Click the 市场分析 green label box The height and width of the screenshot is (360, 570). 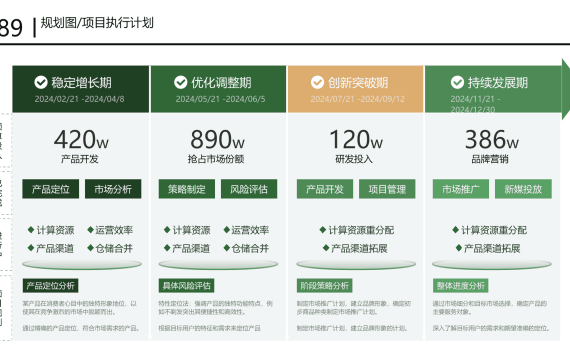[x=113, y=189]
